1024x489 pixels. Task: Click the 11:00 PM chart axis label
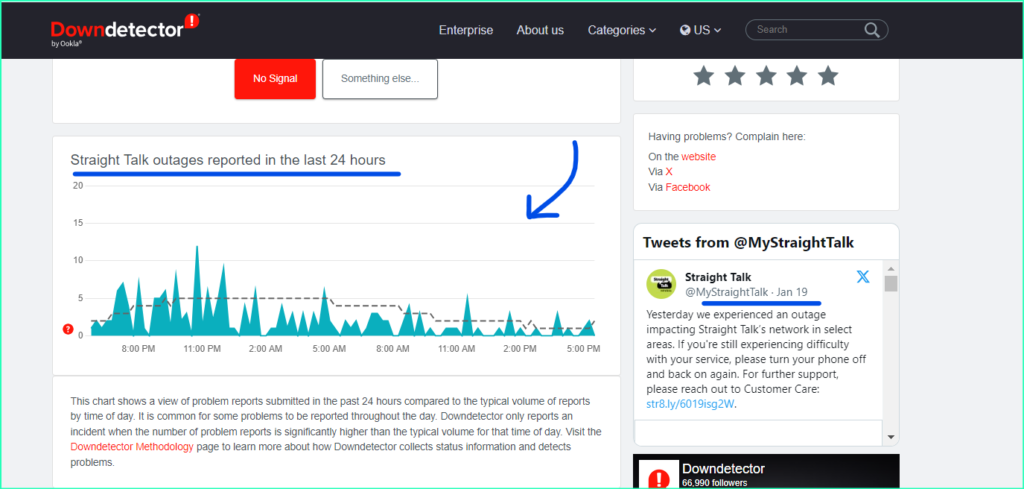click(202, 349)
